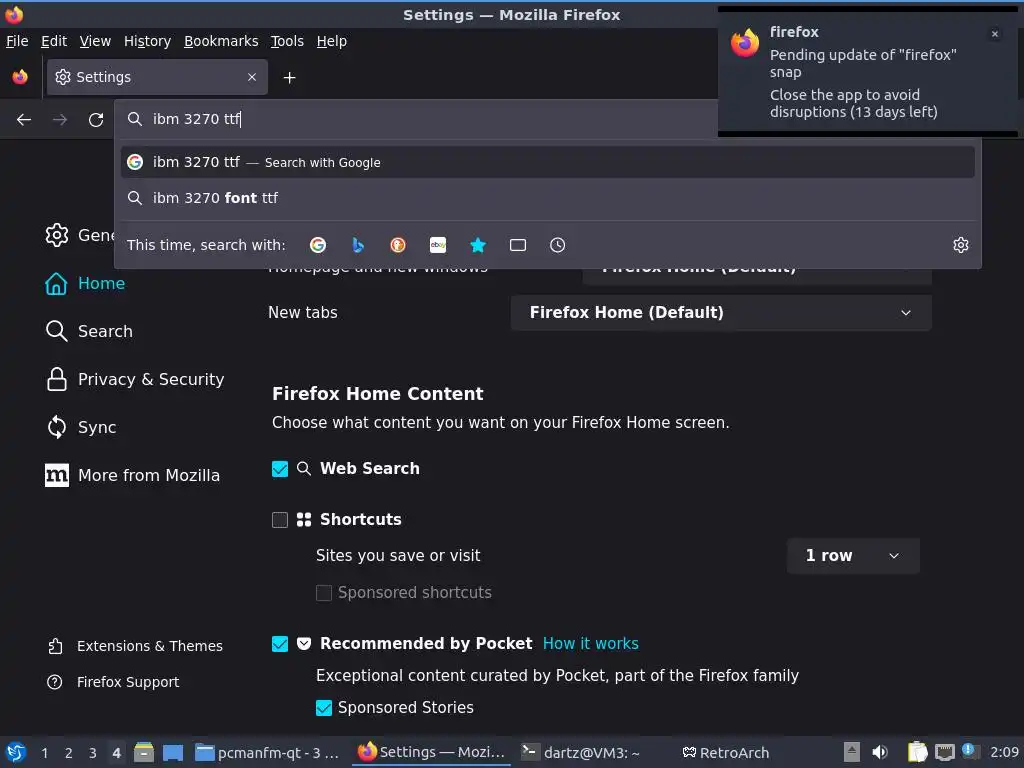Open Privacy & Security settings
This screenshot has width=1024, height=768.
tap(135, 379)
